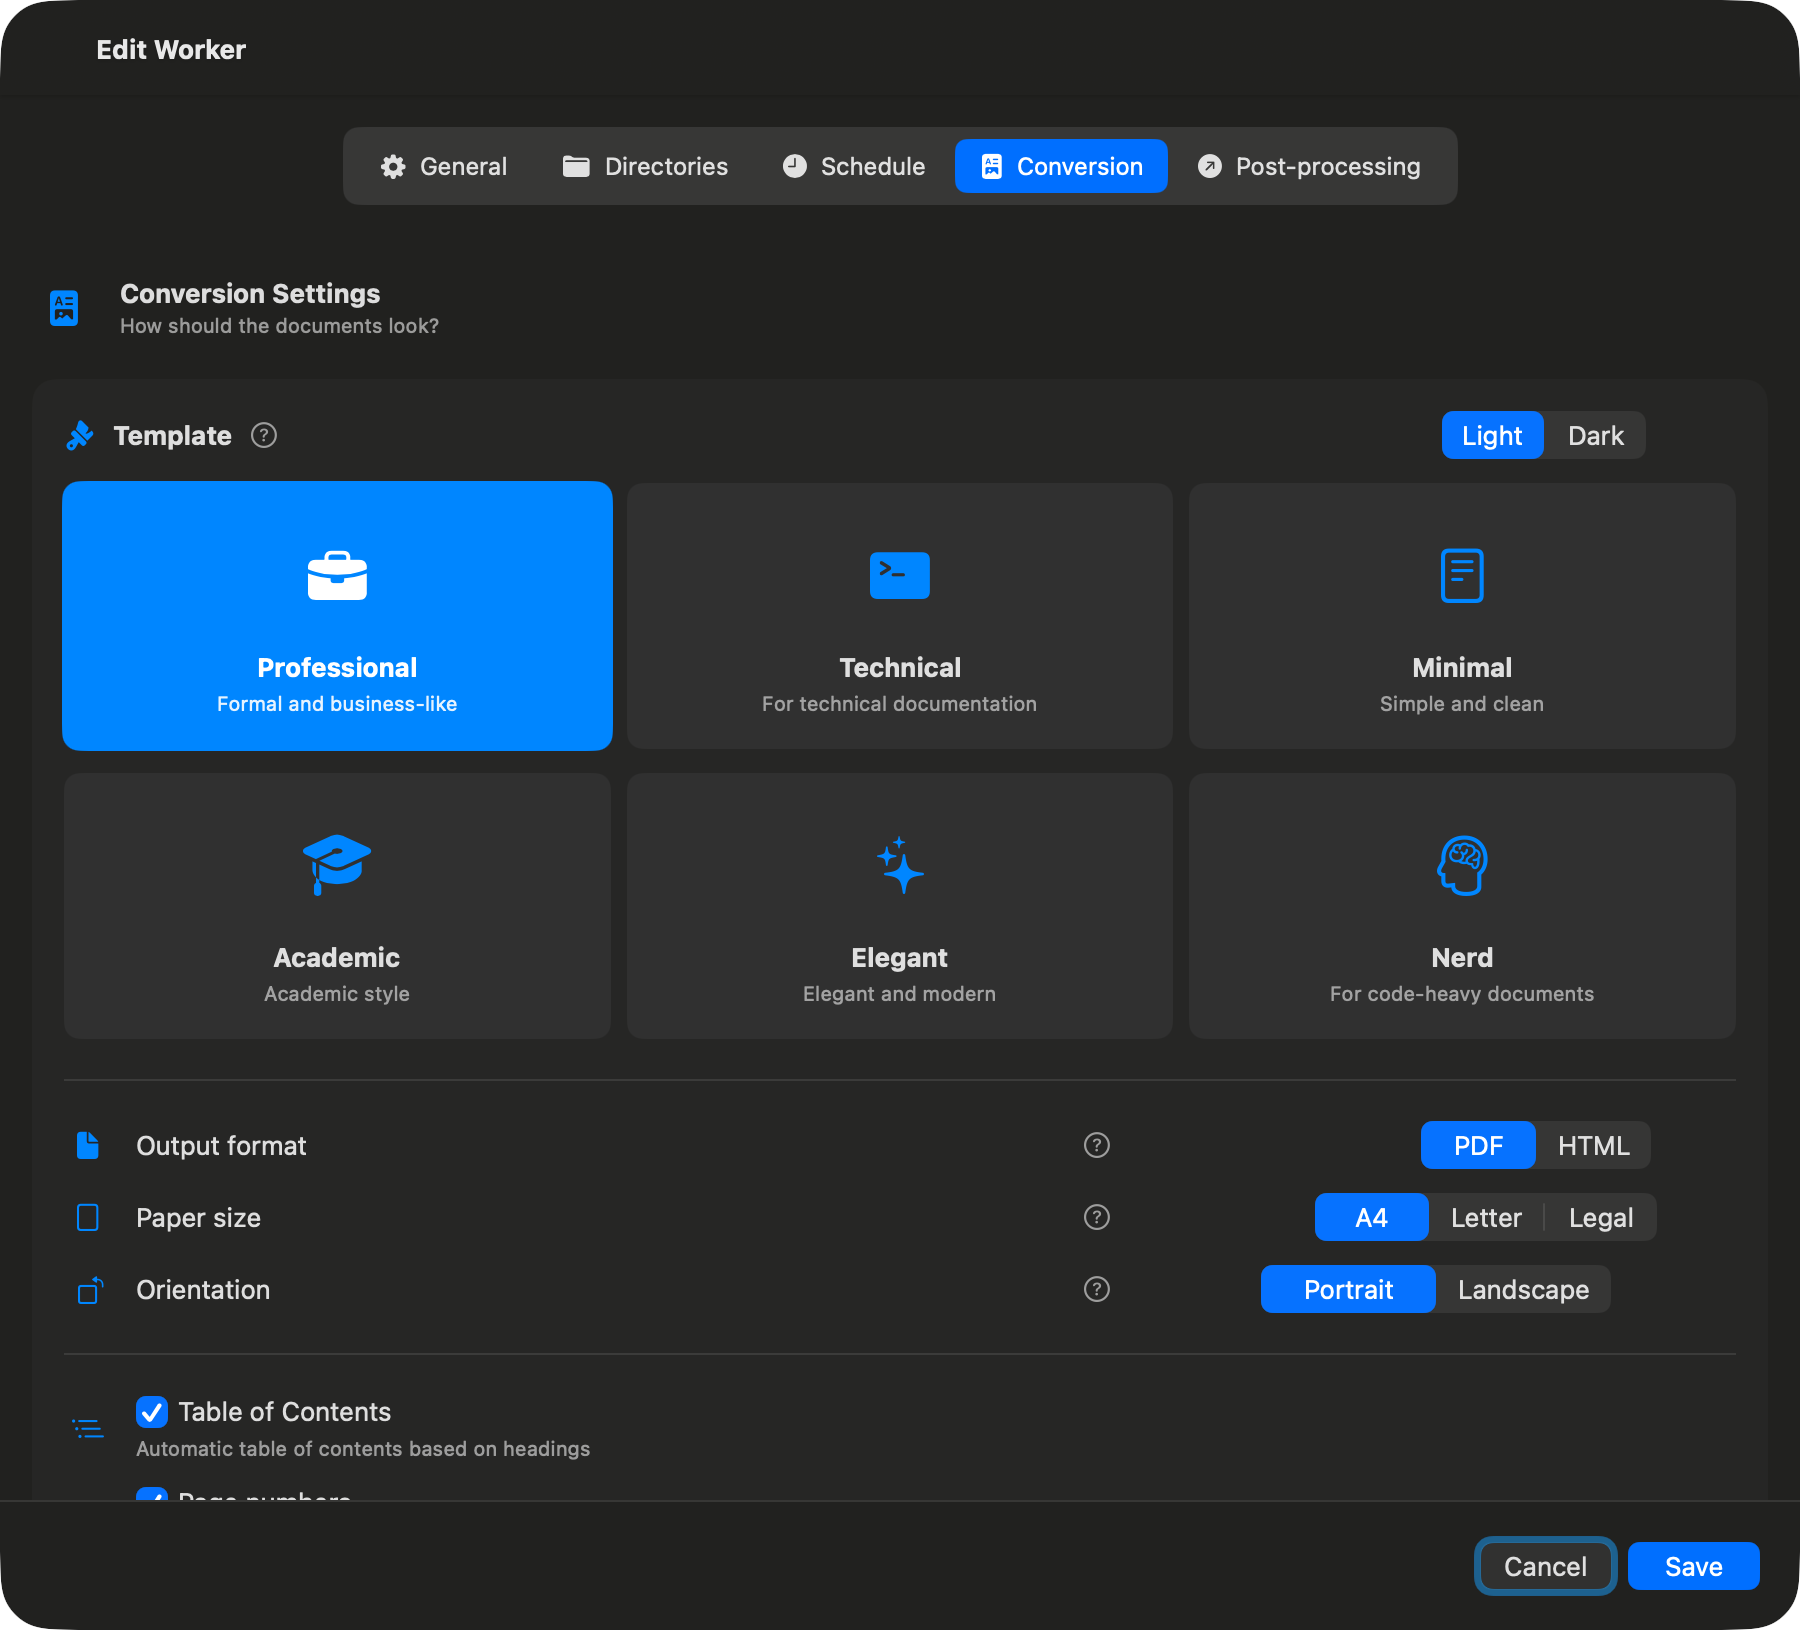The width and height of the screenshot is (1800, 1630).
Task: Click the Academic graduation cap icon
Action: pyautogui.click(x=337, y=864)
